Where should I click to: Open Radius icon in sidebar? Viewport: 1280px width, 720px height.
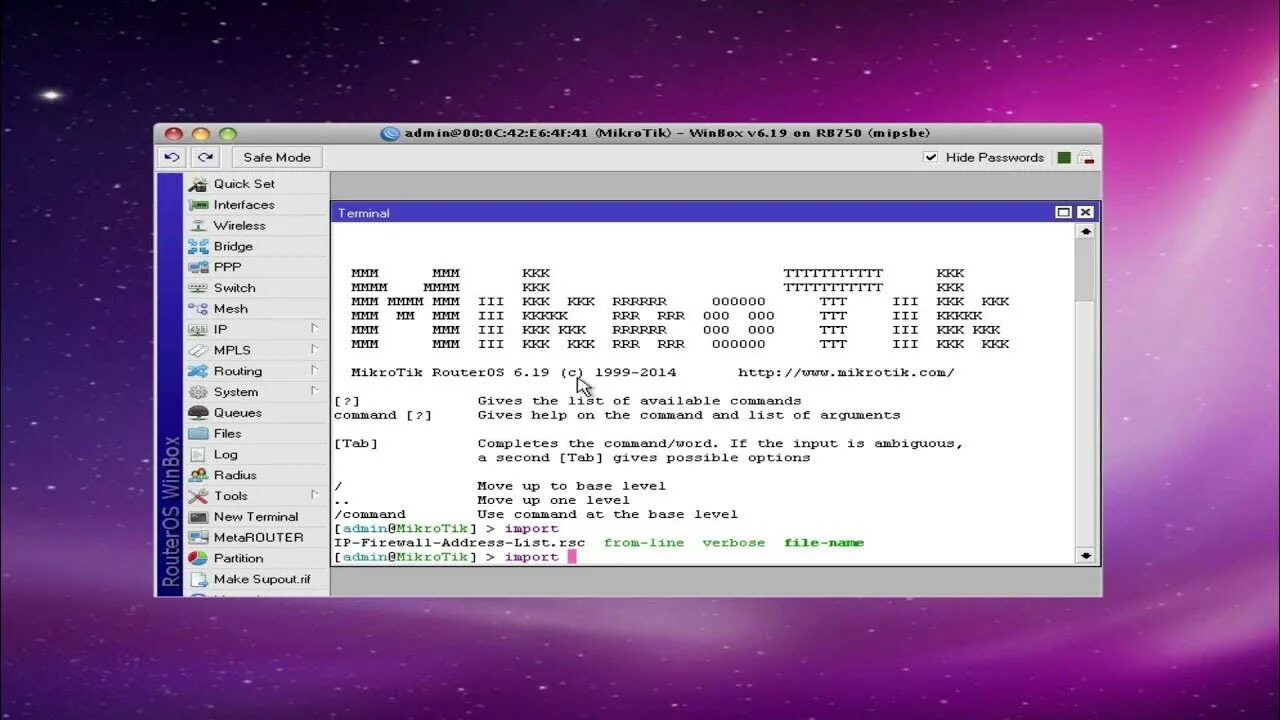pos(198,475)
